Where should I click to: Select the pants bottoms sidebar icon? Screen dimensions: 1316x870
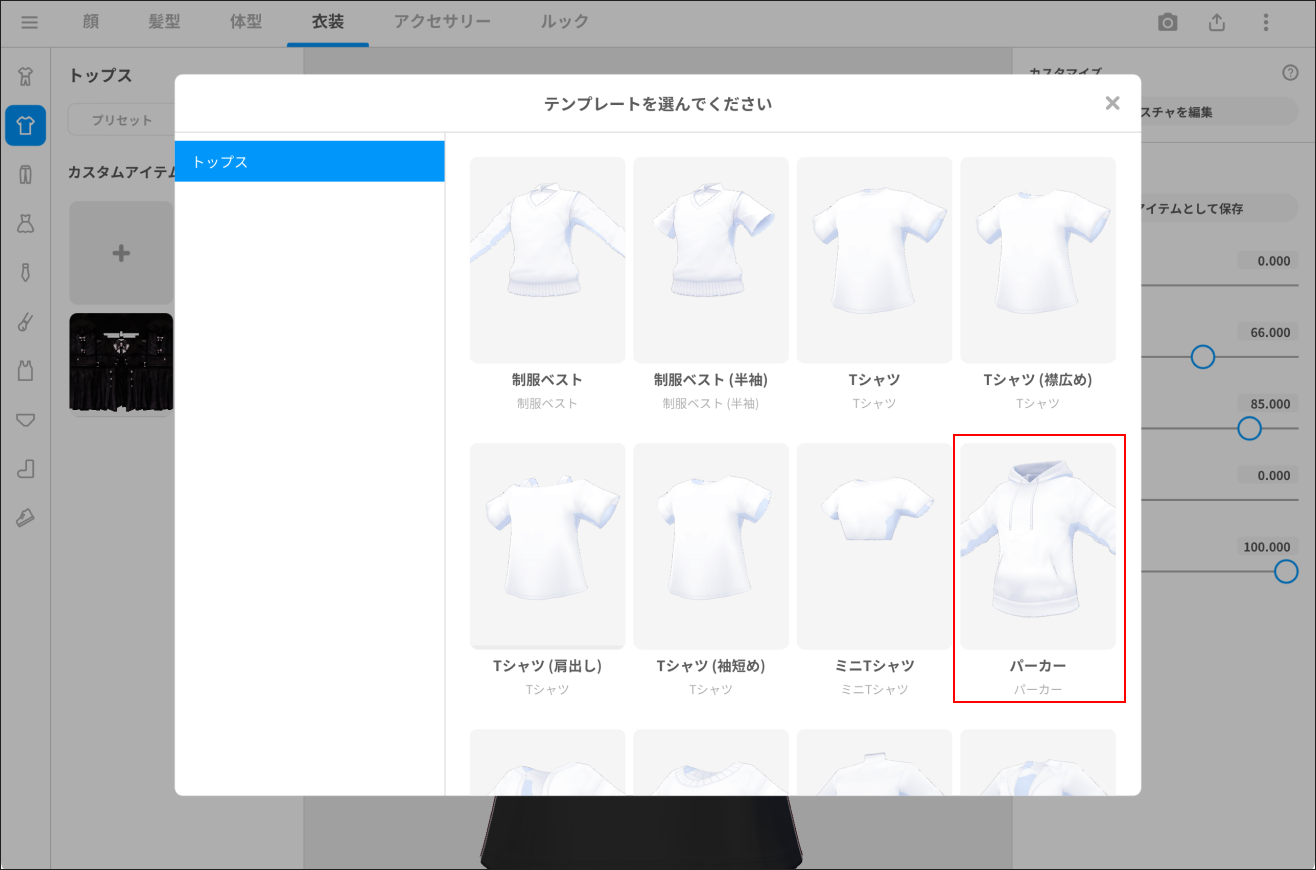pos(26,175)
